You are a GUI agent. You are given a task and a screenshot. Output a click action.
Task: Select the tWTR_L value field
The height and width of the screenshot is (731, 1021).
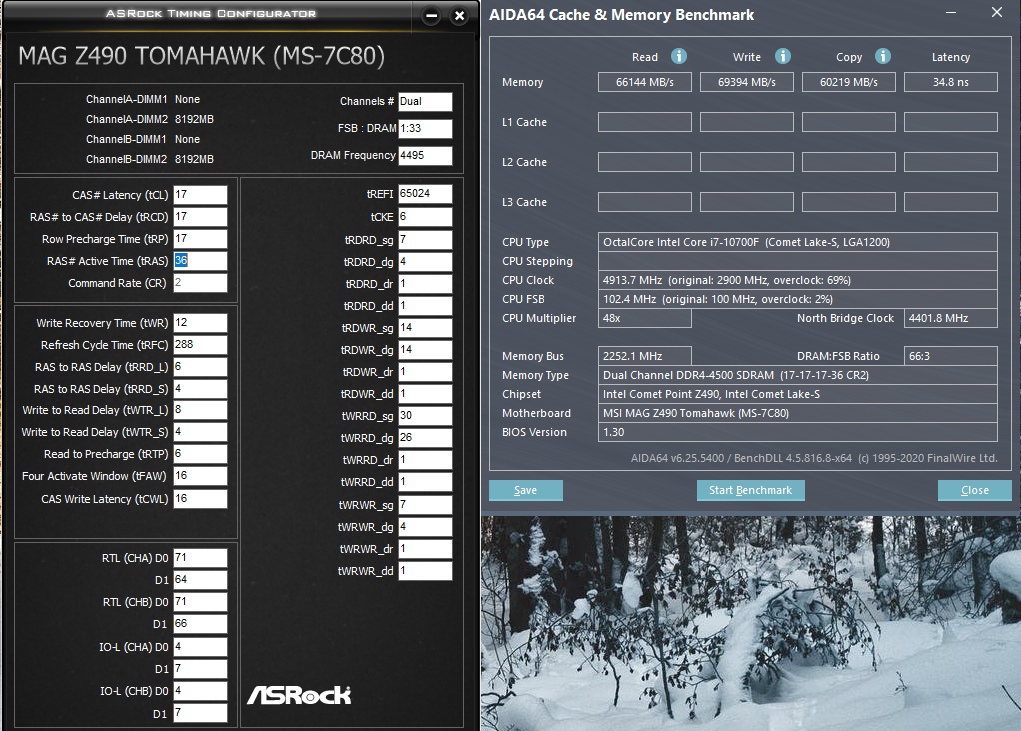tap(200, 410)
